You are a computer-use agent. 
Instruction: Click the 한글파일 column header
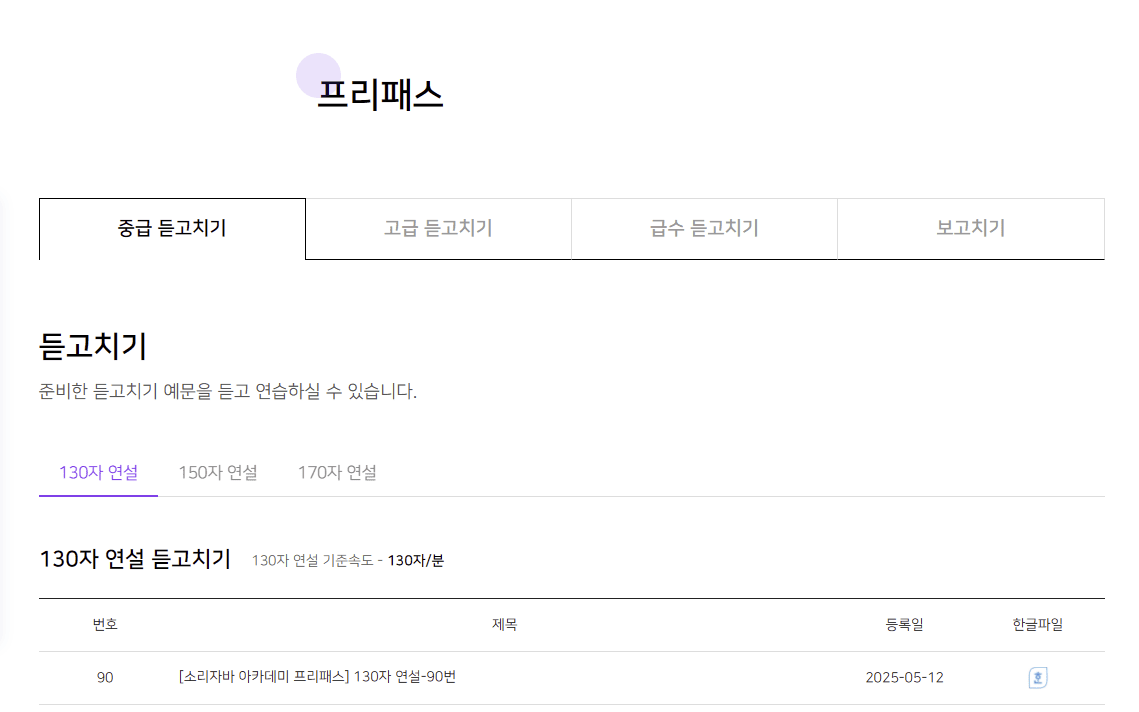tap(1037, 625)
